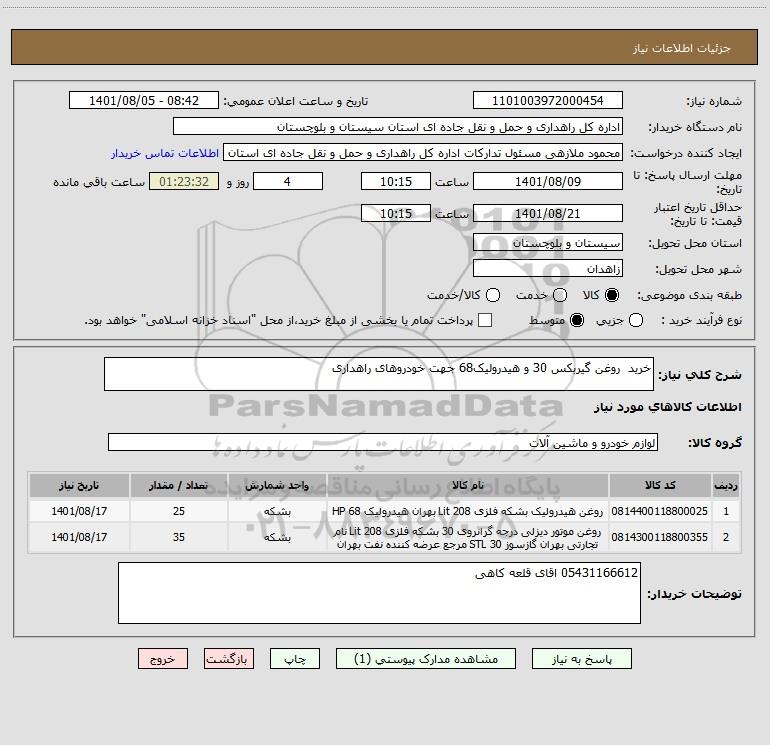This screenshot has height=745, width=770.
Task: Click the خروج exit button
Action: click(x=163, y=659)
